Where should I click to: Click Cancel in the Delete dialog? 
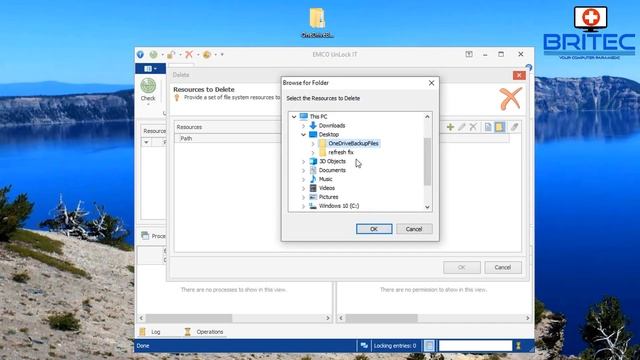[502, 267]
